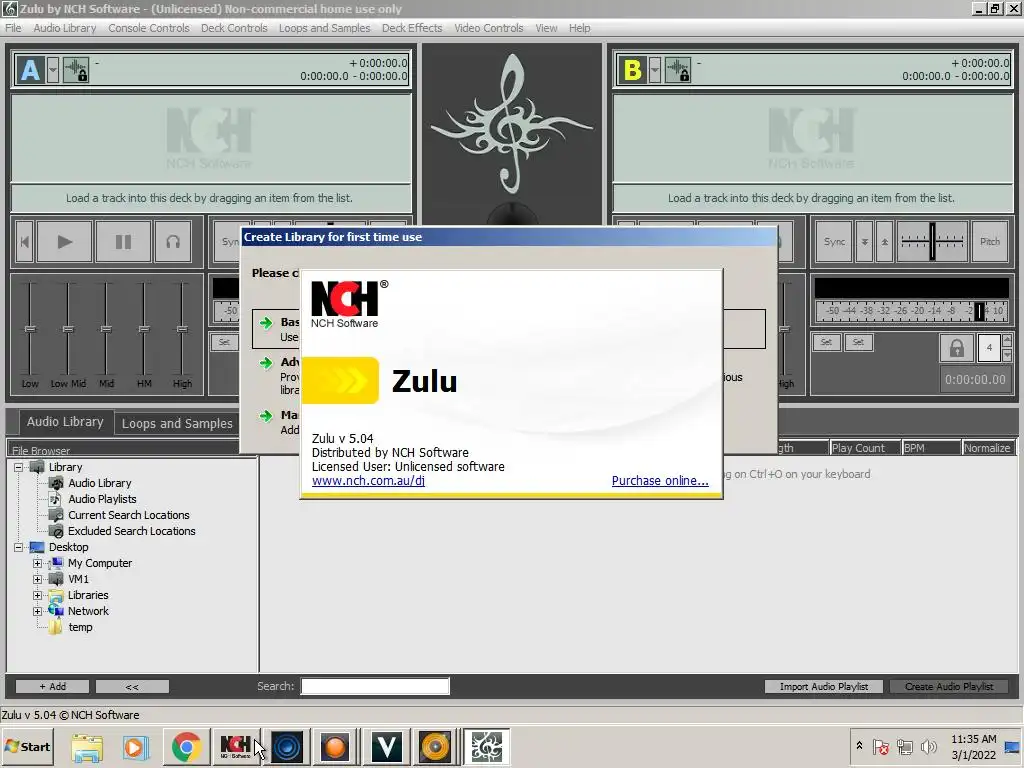Click Purchase online link
This screenshot has width=1024, height=768.
tap(660, 481)
